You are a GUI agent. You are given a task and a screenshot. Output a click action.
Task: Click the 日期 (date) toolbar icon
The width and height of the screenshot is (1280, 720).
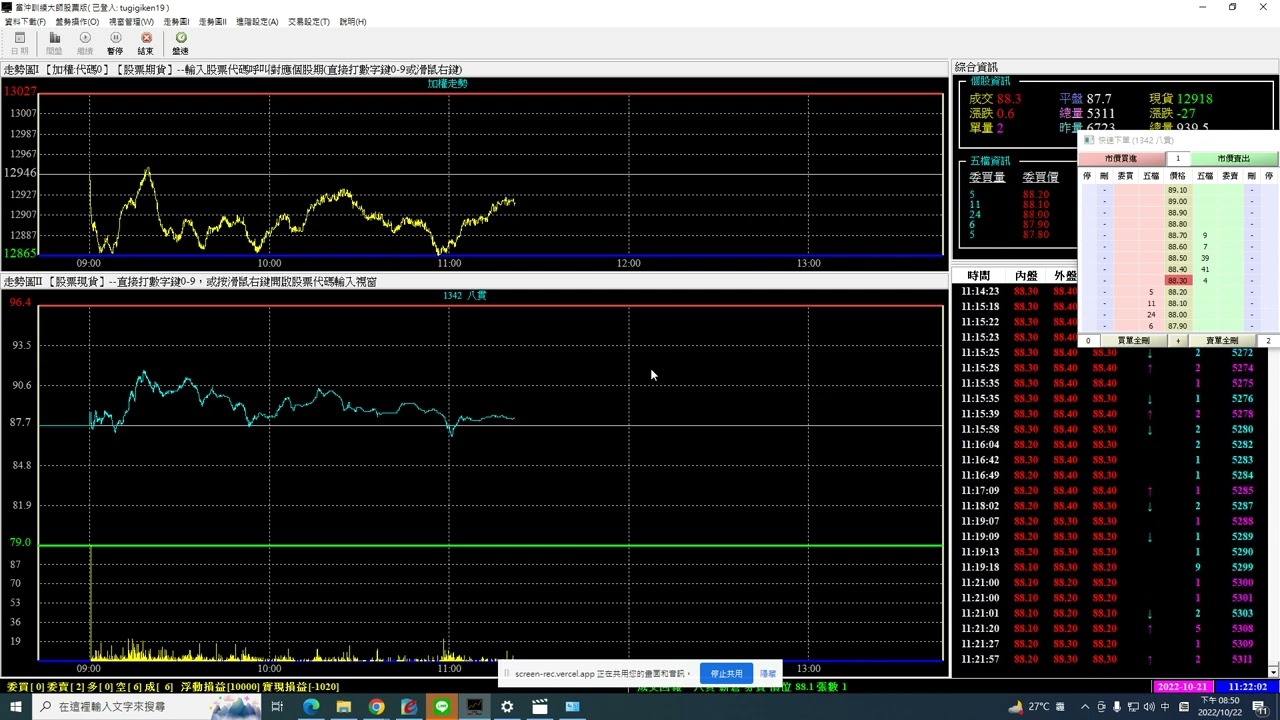19,43
